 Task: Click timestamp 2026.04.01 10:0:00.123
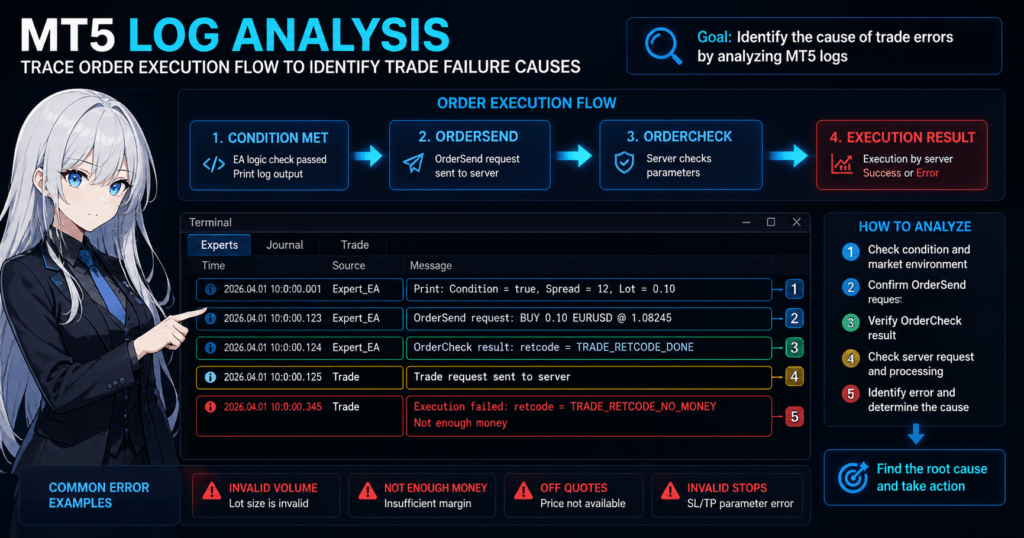pyautogui.click(x=272, y=319)
